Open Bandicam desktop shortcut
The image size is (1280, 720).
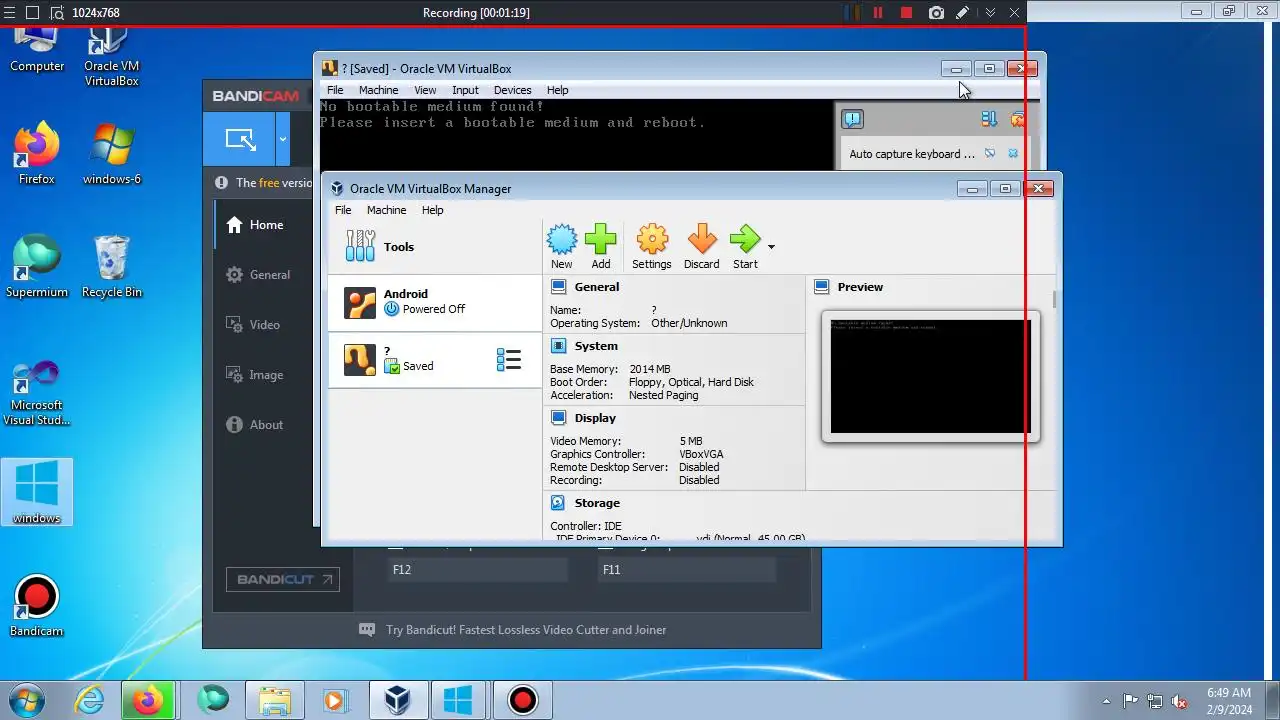point(37,605)
